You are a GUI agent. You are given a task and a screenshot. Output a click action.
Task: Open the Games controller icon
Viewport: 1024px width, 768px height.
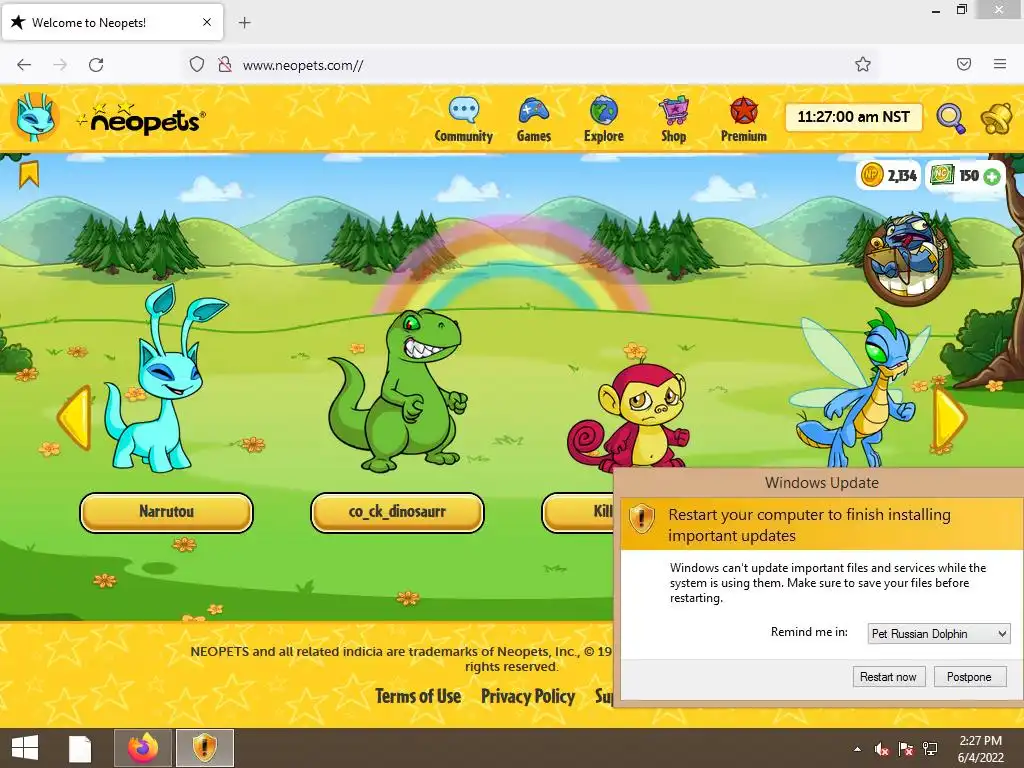(x=534, y=110)
